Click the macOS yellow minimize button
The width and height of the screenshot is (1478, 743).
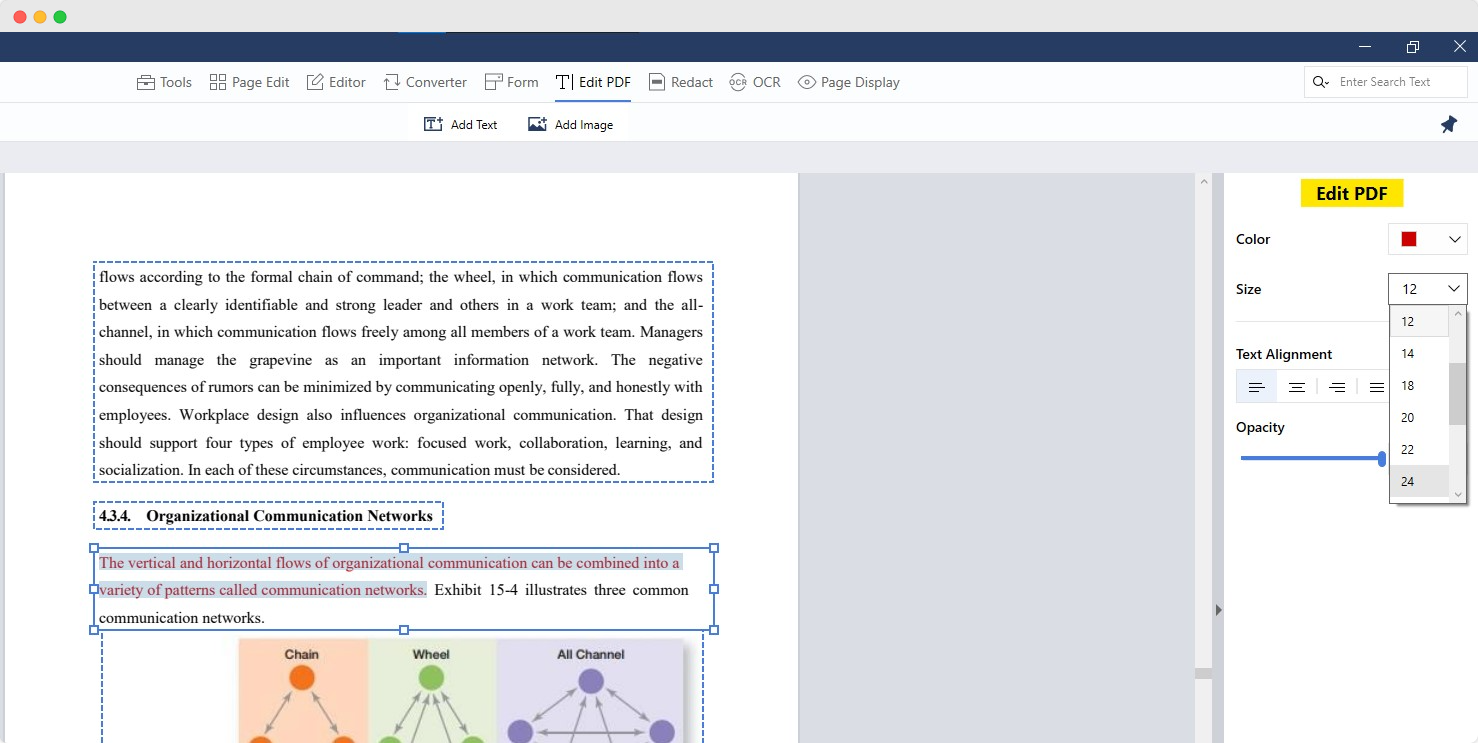point(40,17)
